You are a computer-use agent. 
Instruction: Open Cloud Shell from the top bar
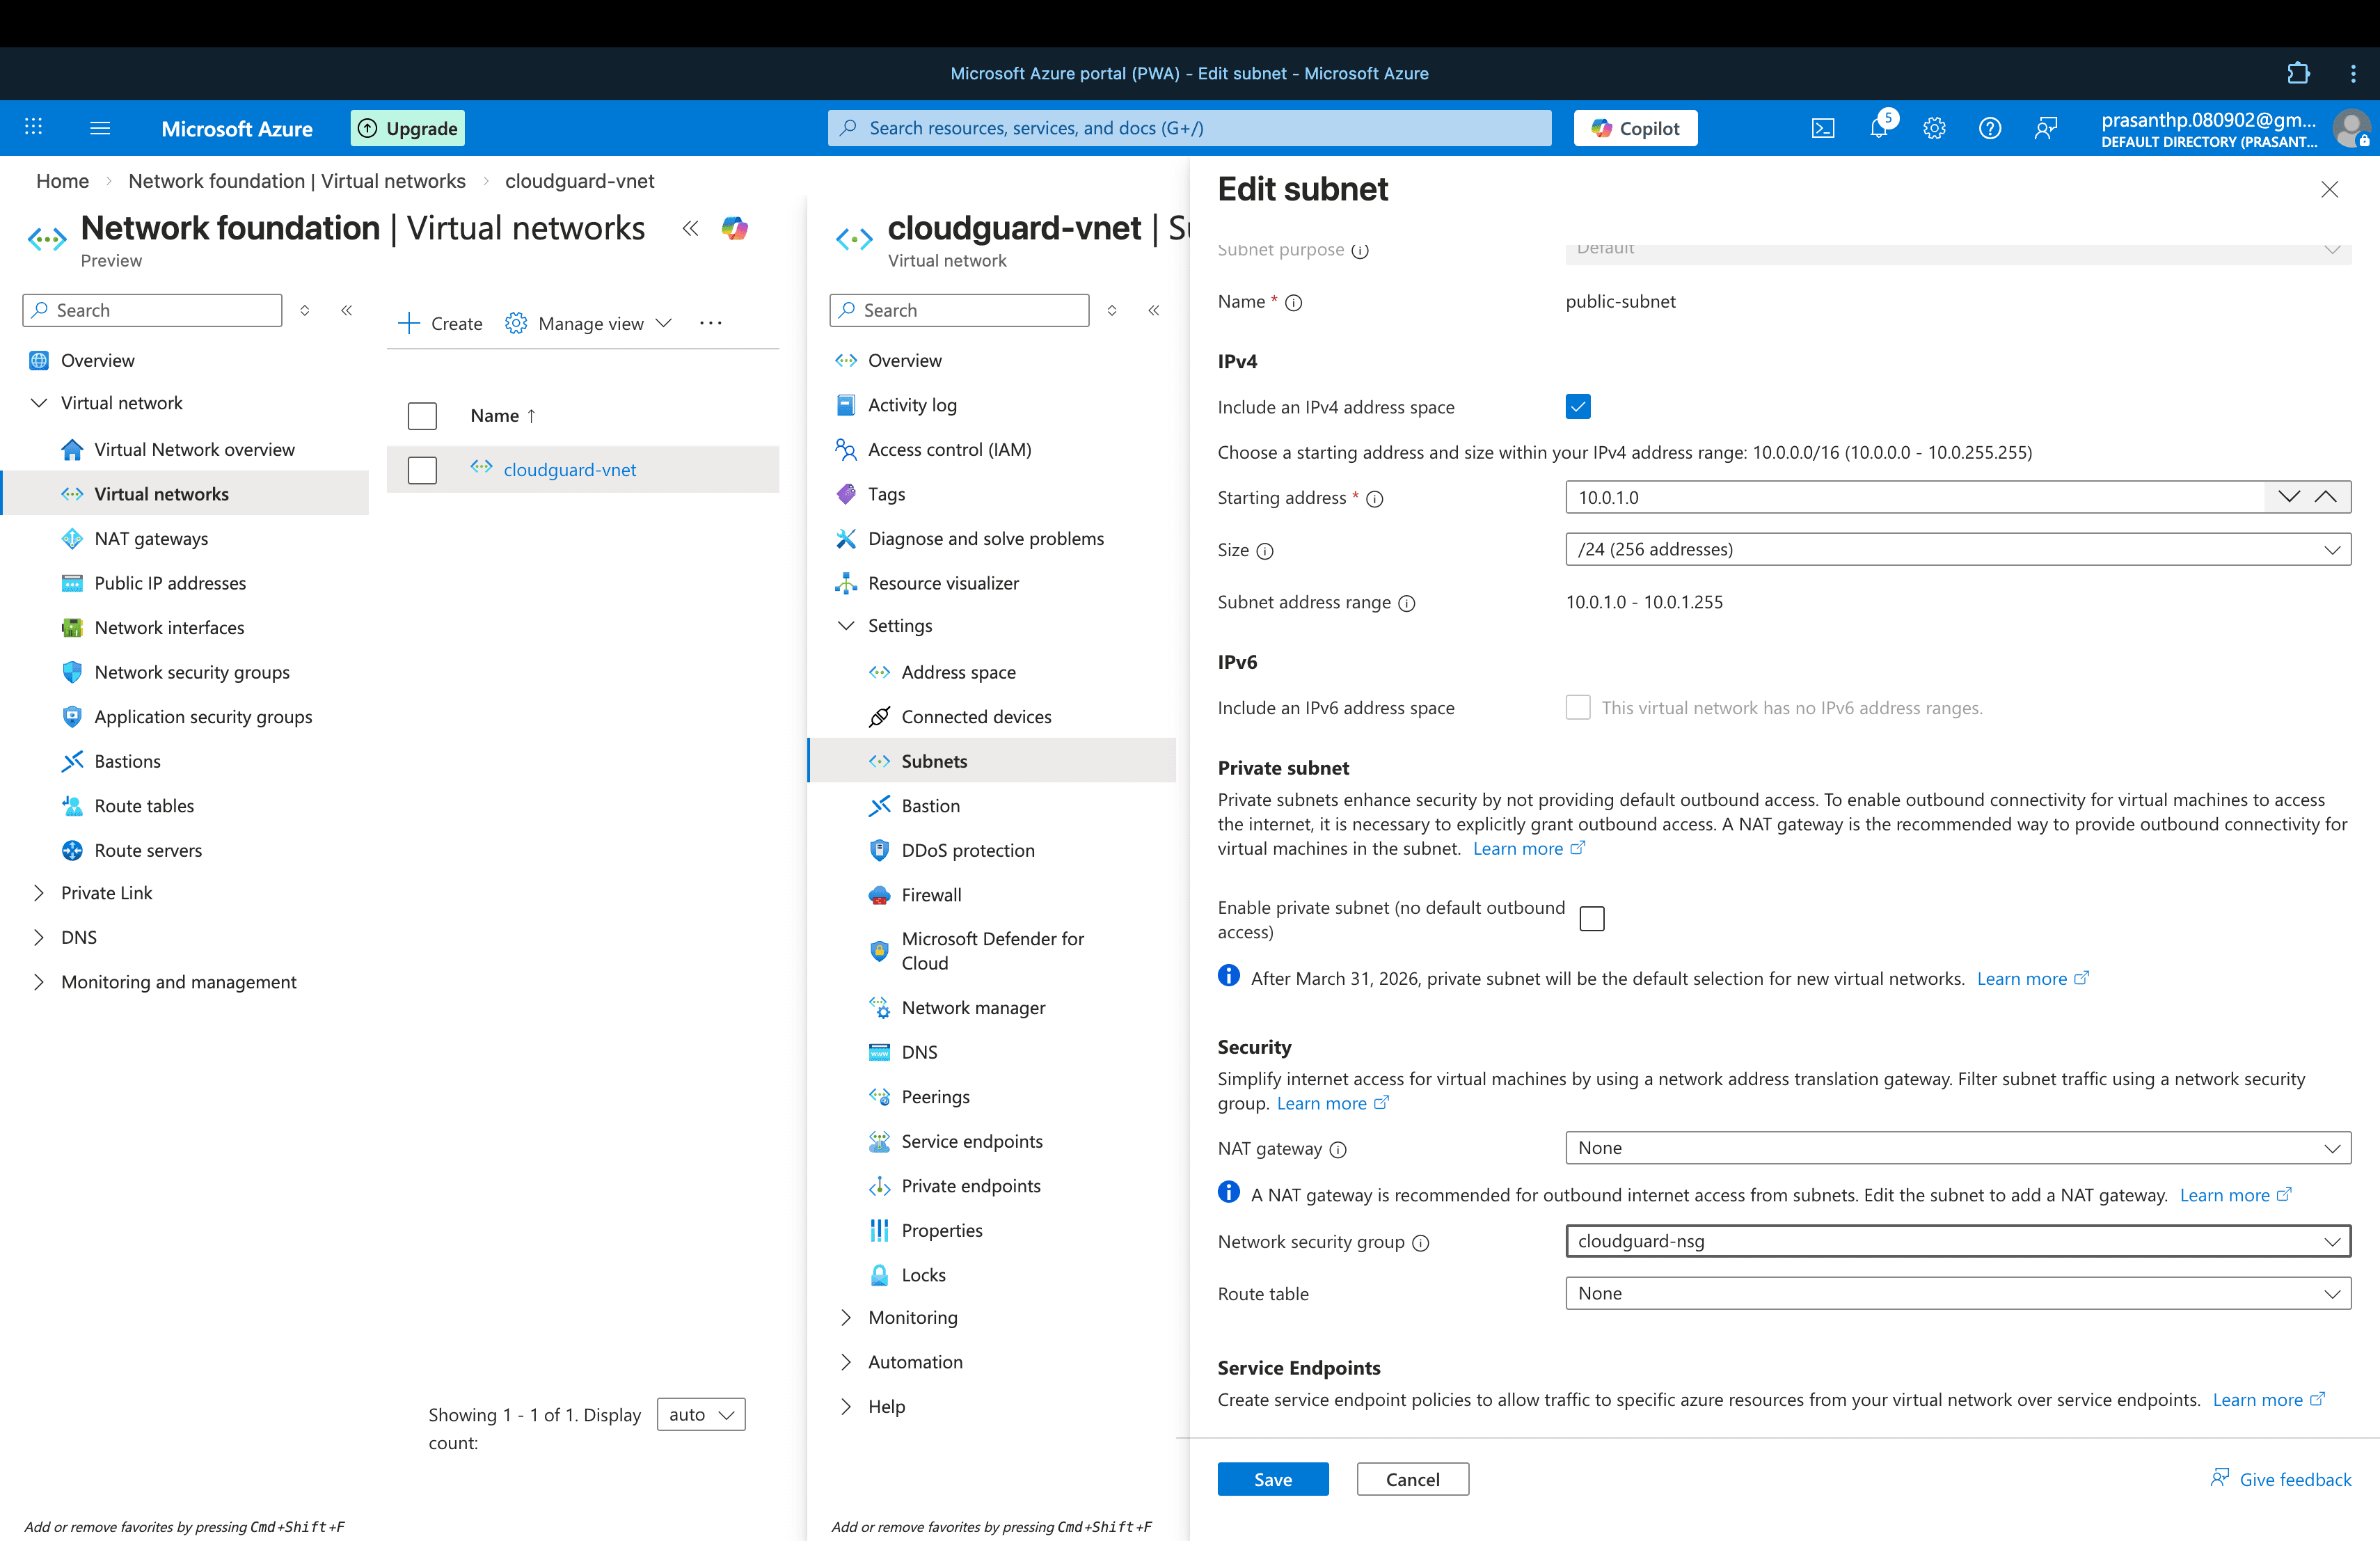pyautogui.click(x=1823, y=128)
